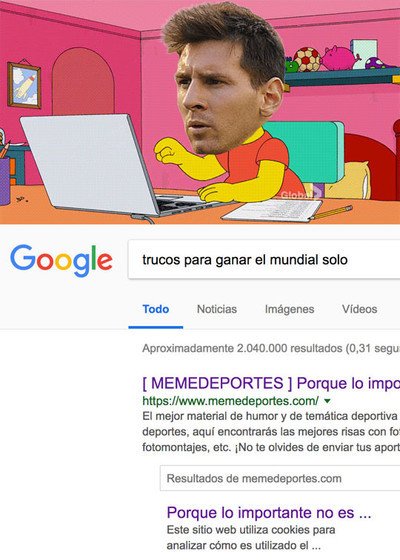Click the https://www.memedeportes.com/ URL
The image size is (400, 560).
tap(230, 401)
